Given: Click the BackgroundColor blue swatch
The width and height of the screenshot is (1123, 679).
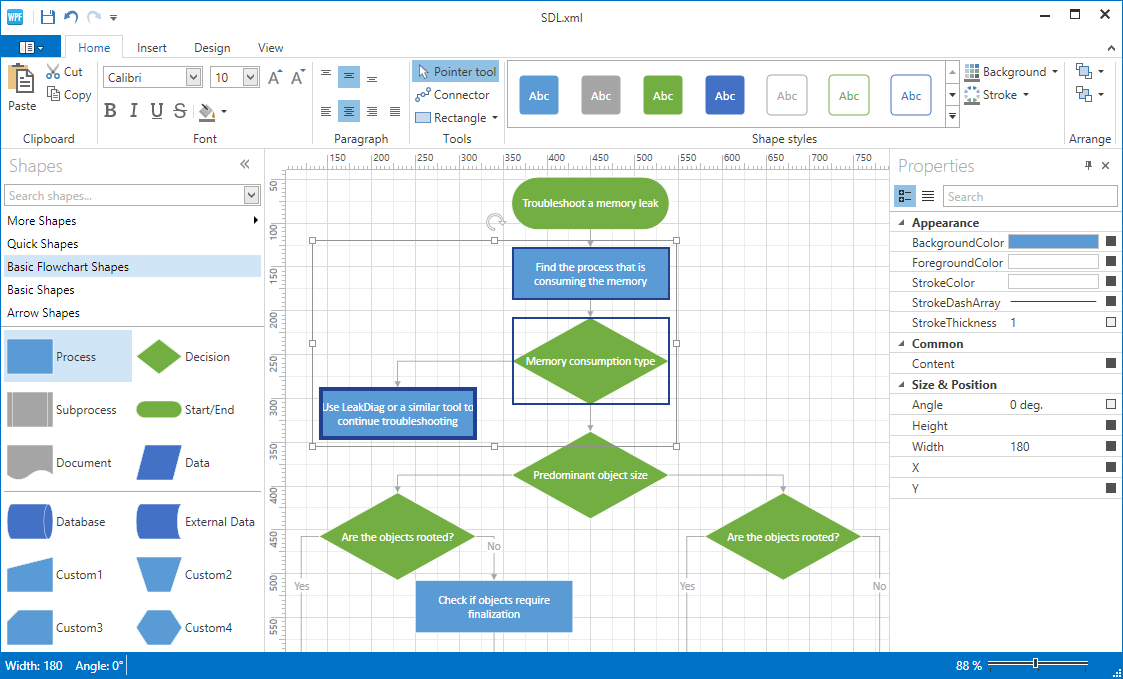Looking at the screenshot, I should point(1052,242).
